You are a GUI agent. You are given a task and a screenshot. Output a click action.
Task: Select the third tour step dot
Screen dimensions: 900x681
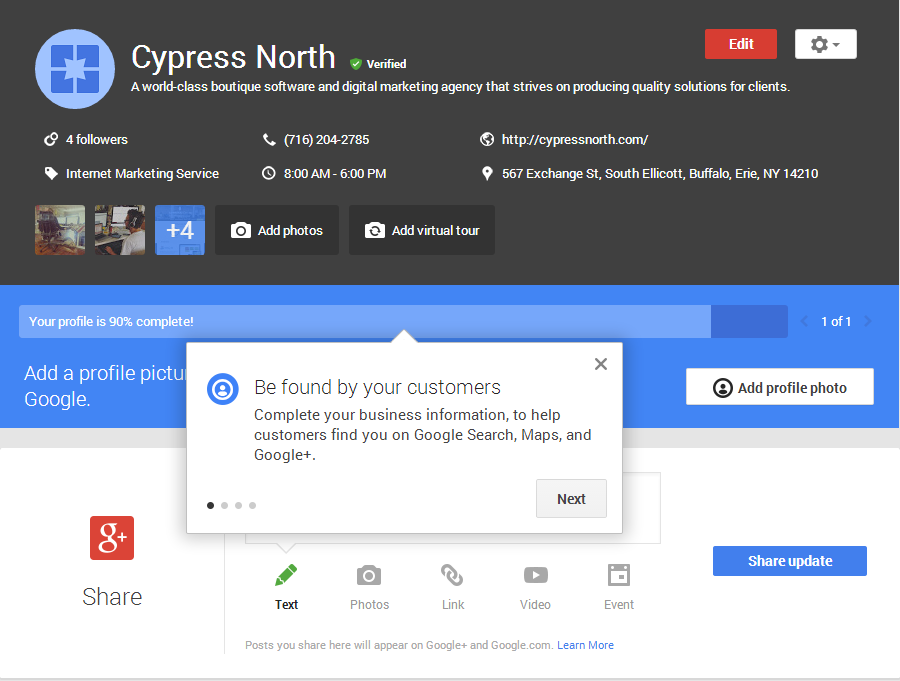coord(238,505)
